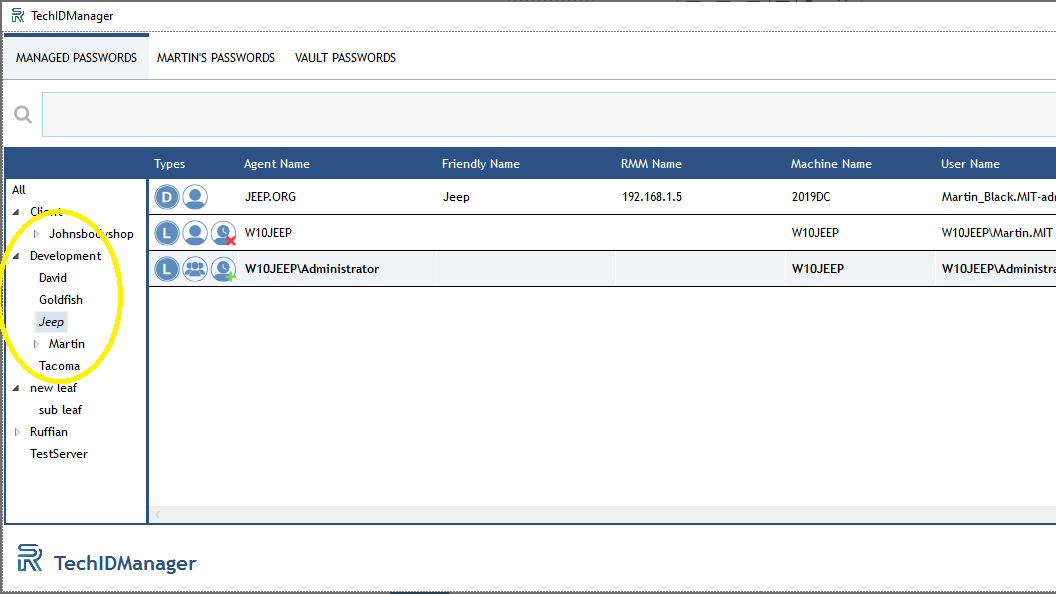Click the domain 'D' icon in JEEP.ORG row
Viewport: 1056px width, 594px height.
pyautogui.click(x=167, y=197)
